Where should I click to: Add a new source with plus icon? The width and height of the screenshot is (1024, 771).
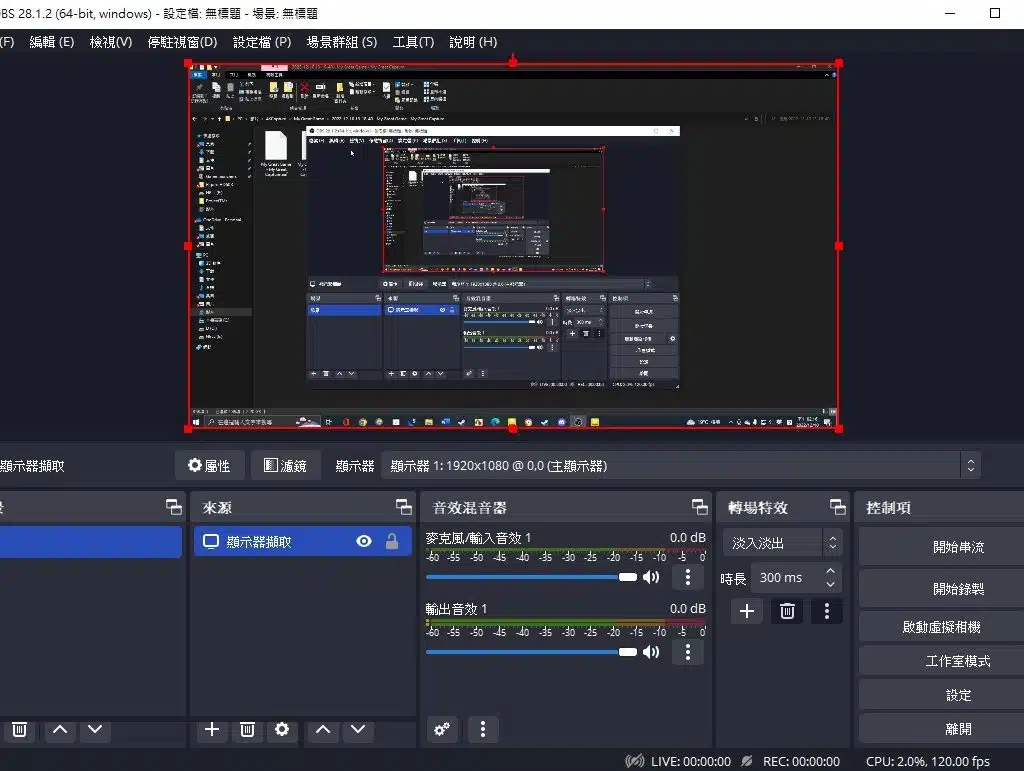tap(211, 730)
